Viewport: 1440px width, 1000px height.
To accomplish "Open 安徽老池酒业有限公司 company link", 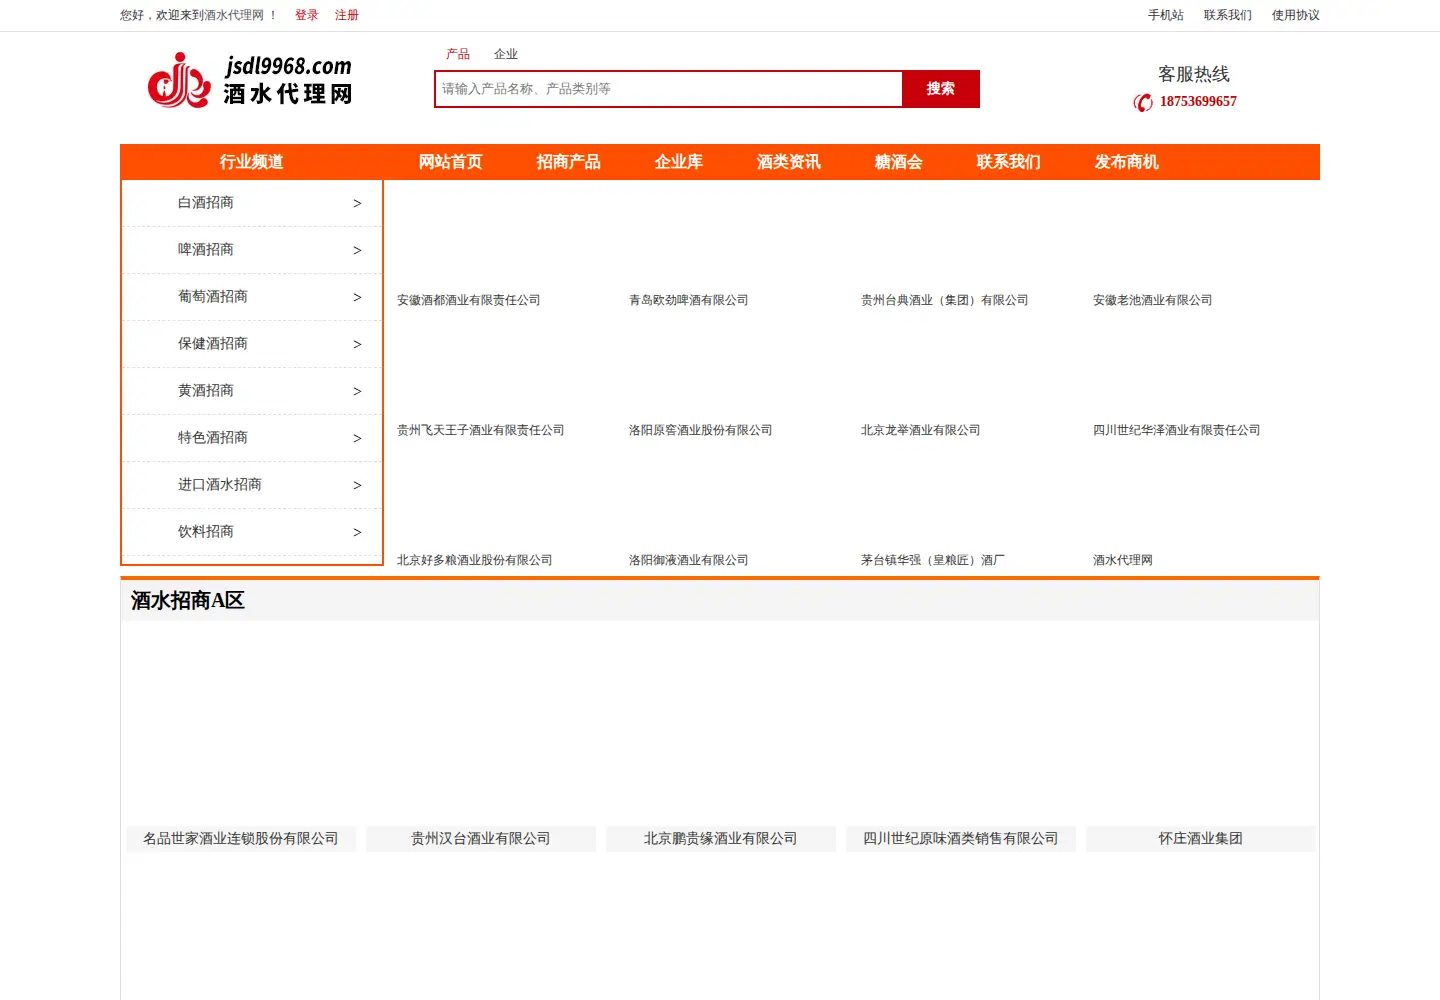I will point(1153,300).
